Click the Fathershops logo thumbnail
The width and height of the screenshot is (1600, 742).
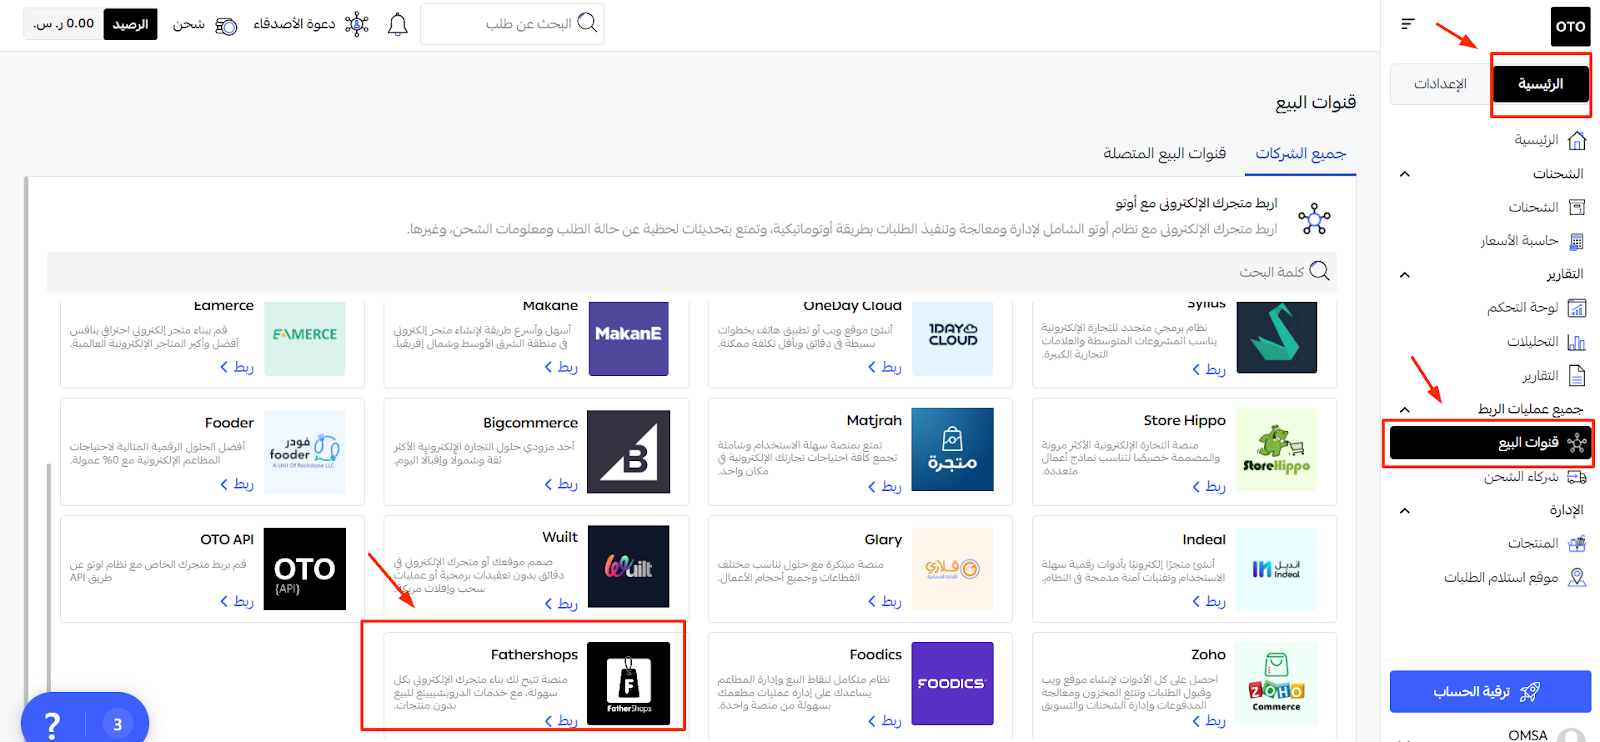tap(629, 683)
